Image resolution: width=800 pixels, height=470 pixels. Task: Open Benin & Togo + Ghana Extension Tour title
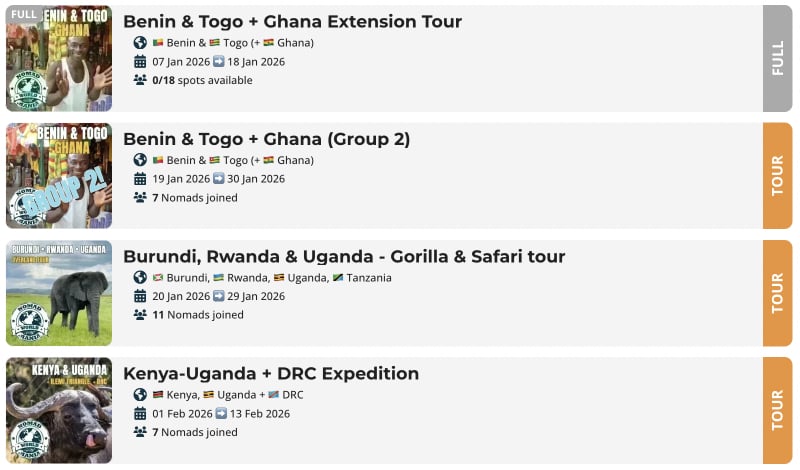tap(292, 22)
